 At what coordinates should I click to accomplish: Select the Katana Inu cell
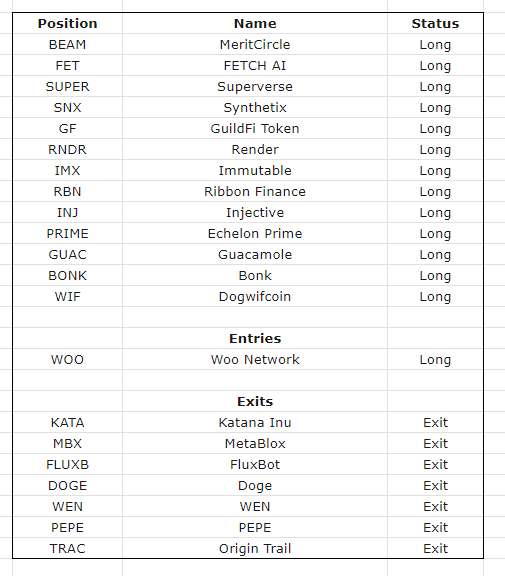[255, 422]
